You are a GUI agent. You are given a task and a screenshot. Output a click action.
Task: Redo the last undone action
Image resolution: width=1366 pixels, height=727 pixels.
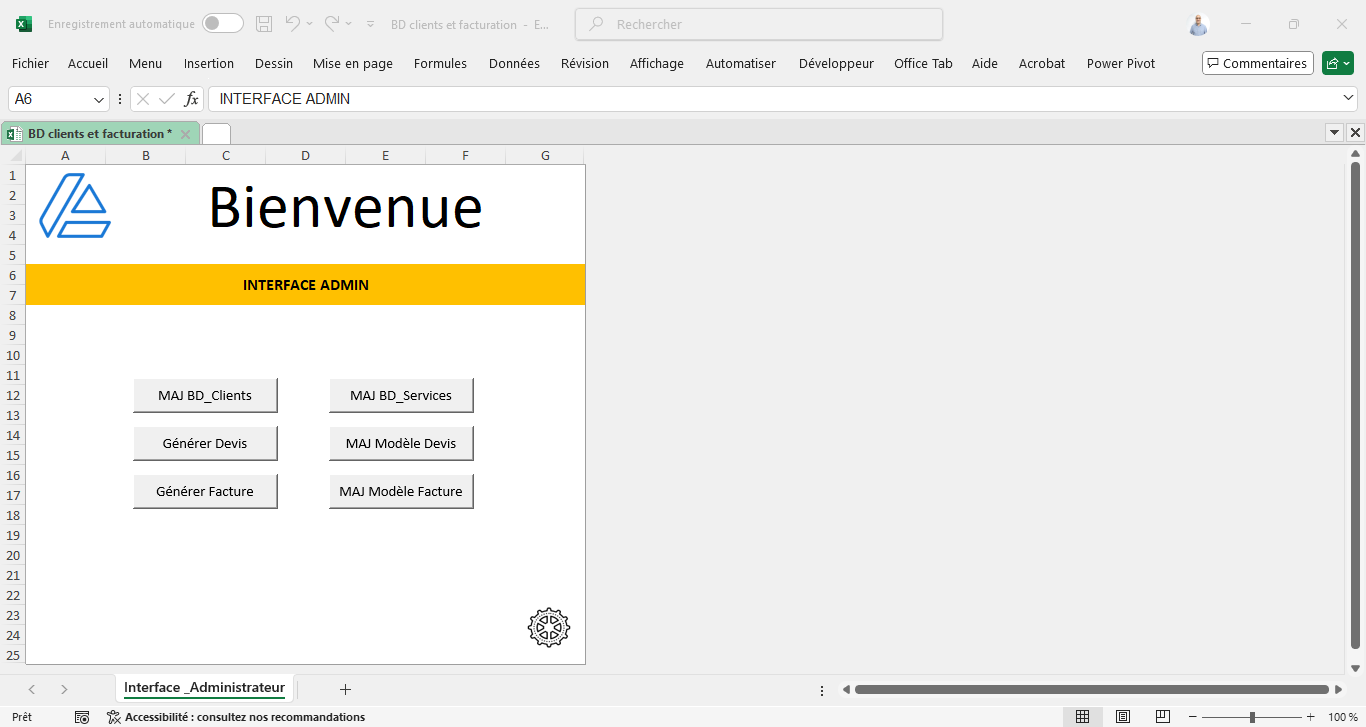coord(332,24)
